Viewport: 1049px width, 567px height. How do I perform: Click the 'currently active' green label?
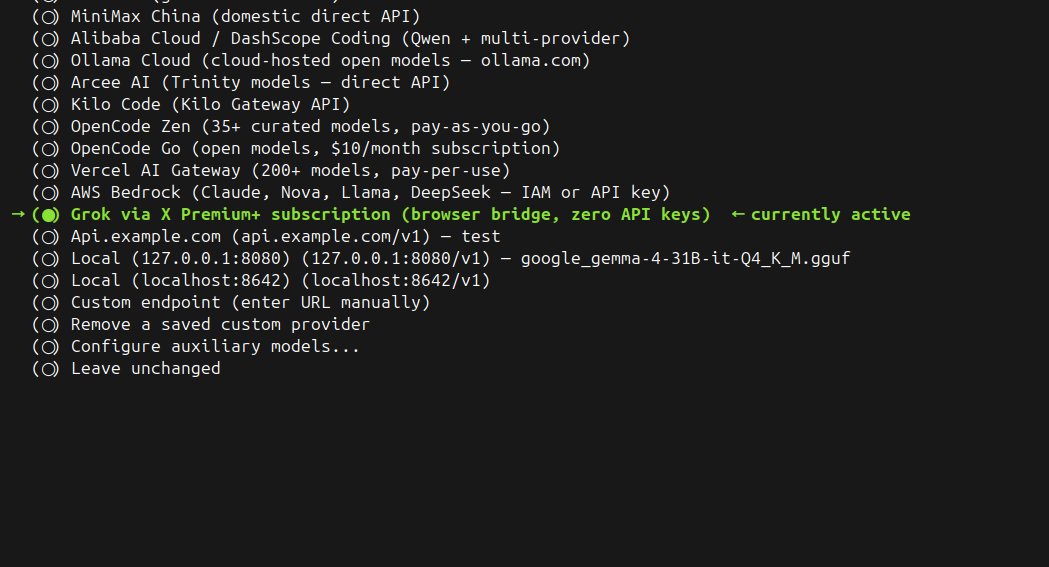(x=830, y=215)
